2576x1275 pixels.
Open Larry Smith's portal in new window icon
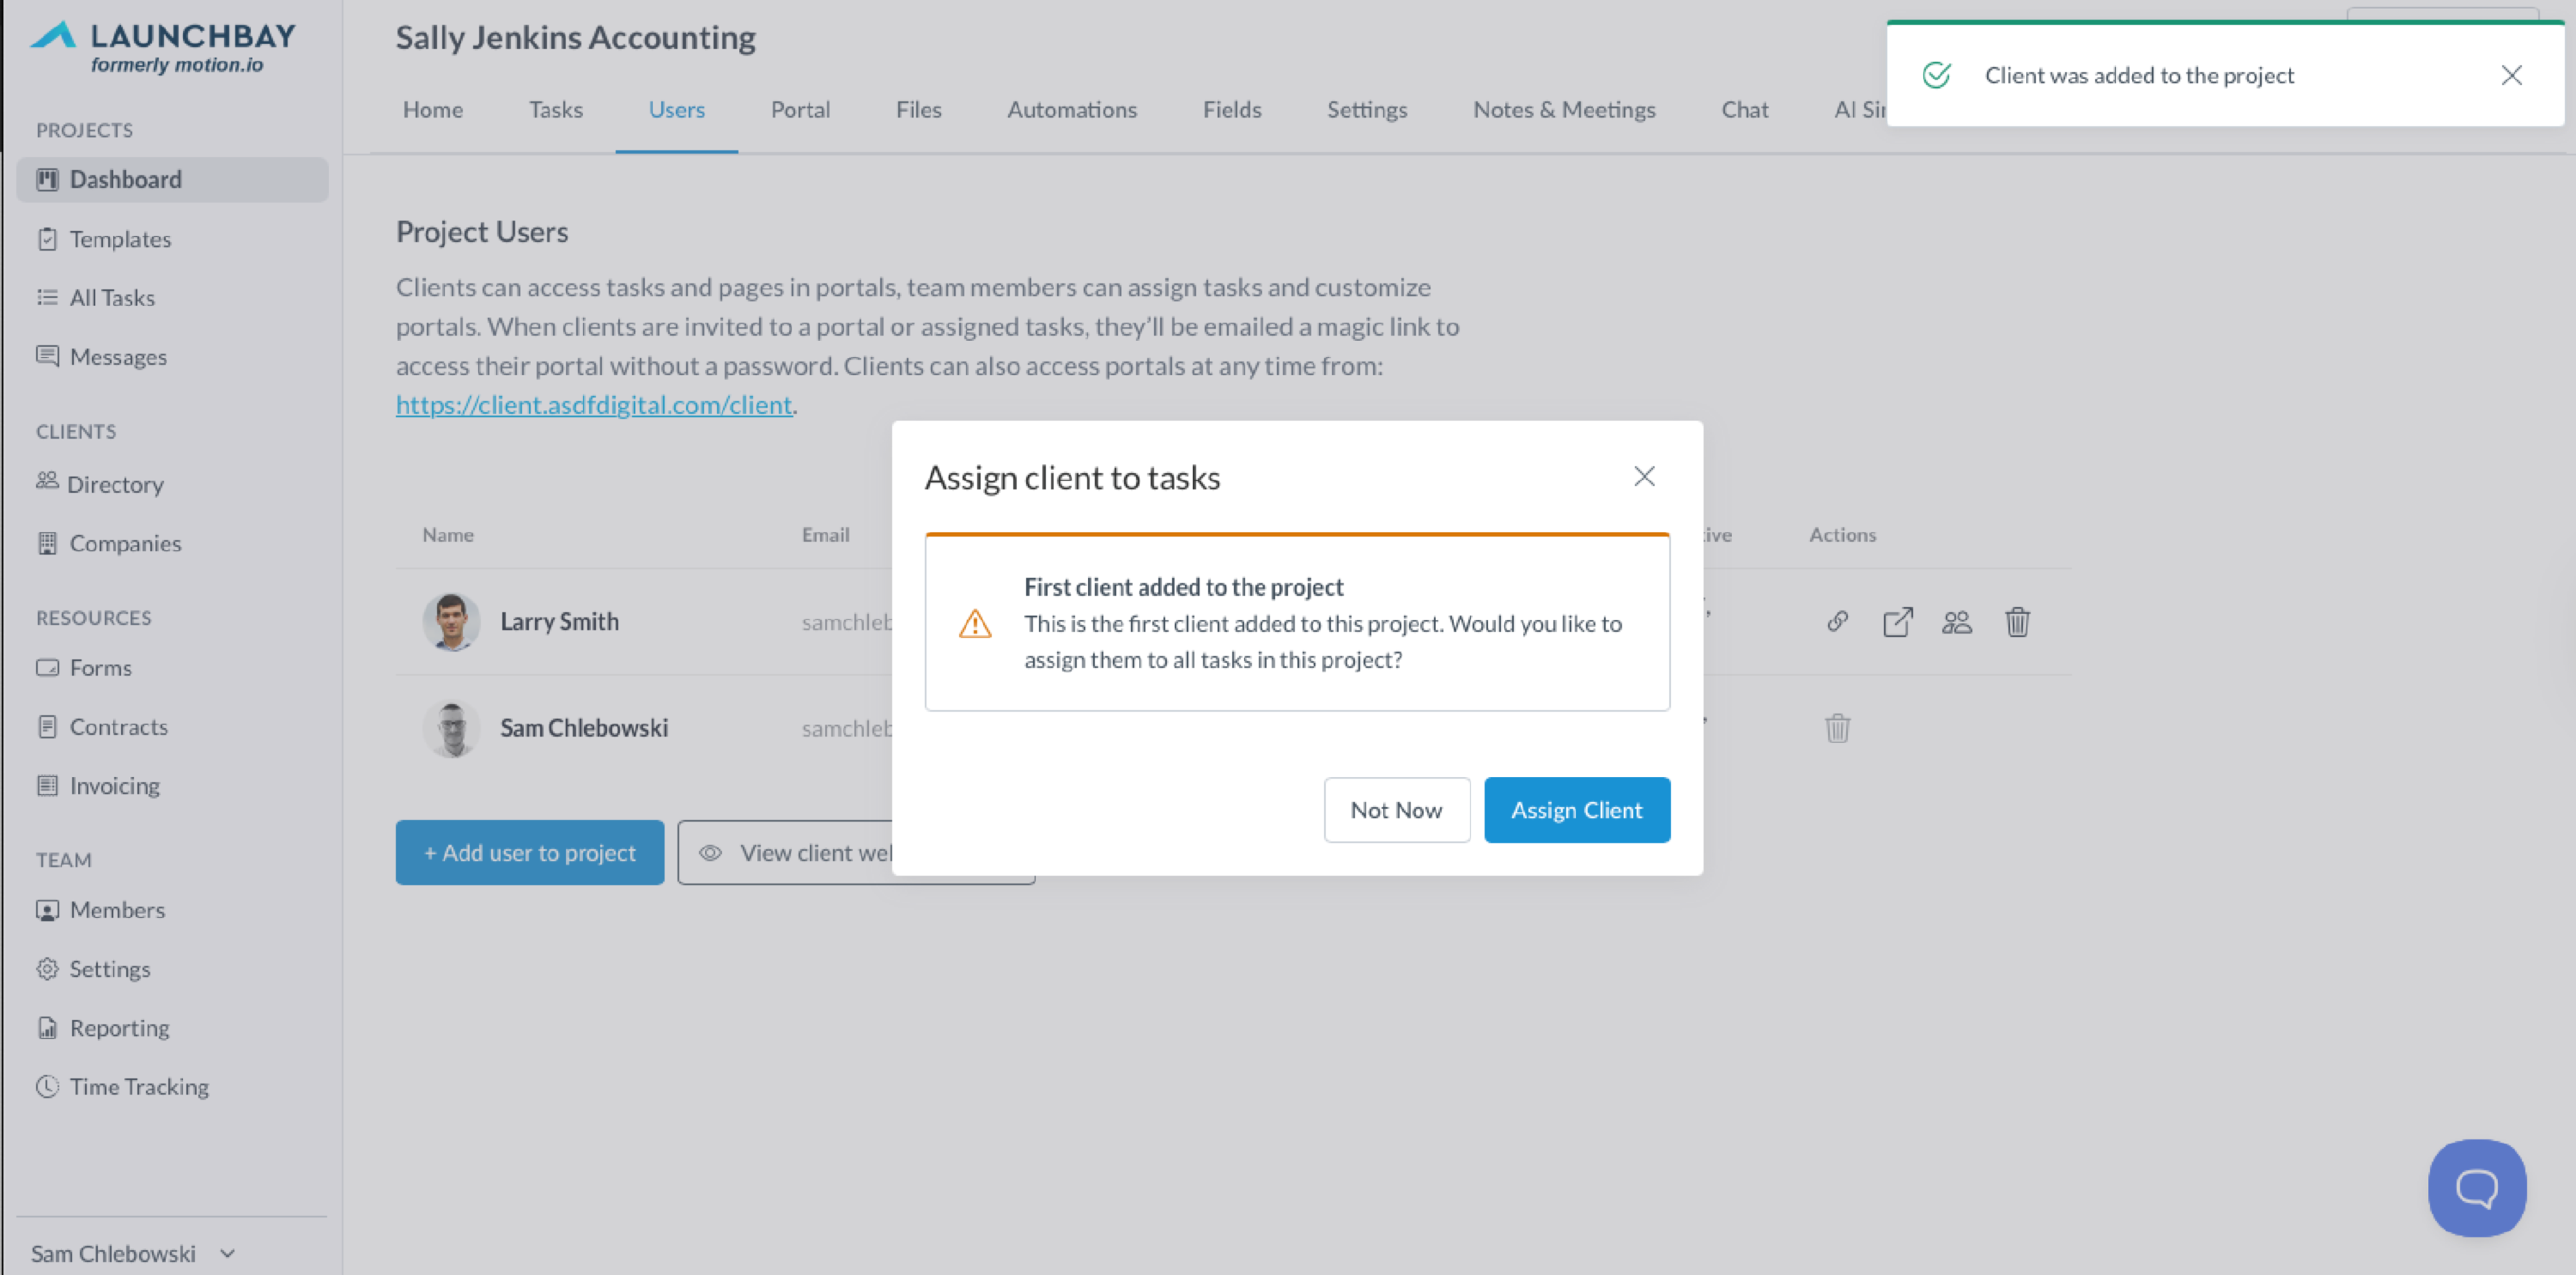click(1897, 621)
